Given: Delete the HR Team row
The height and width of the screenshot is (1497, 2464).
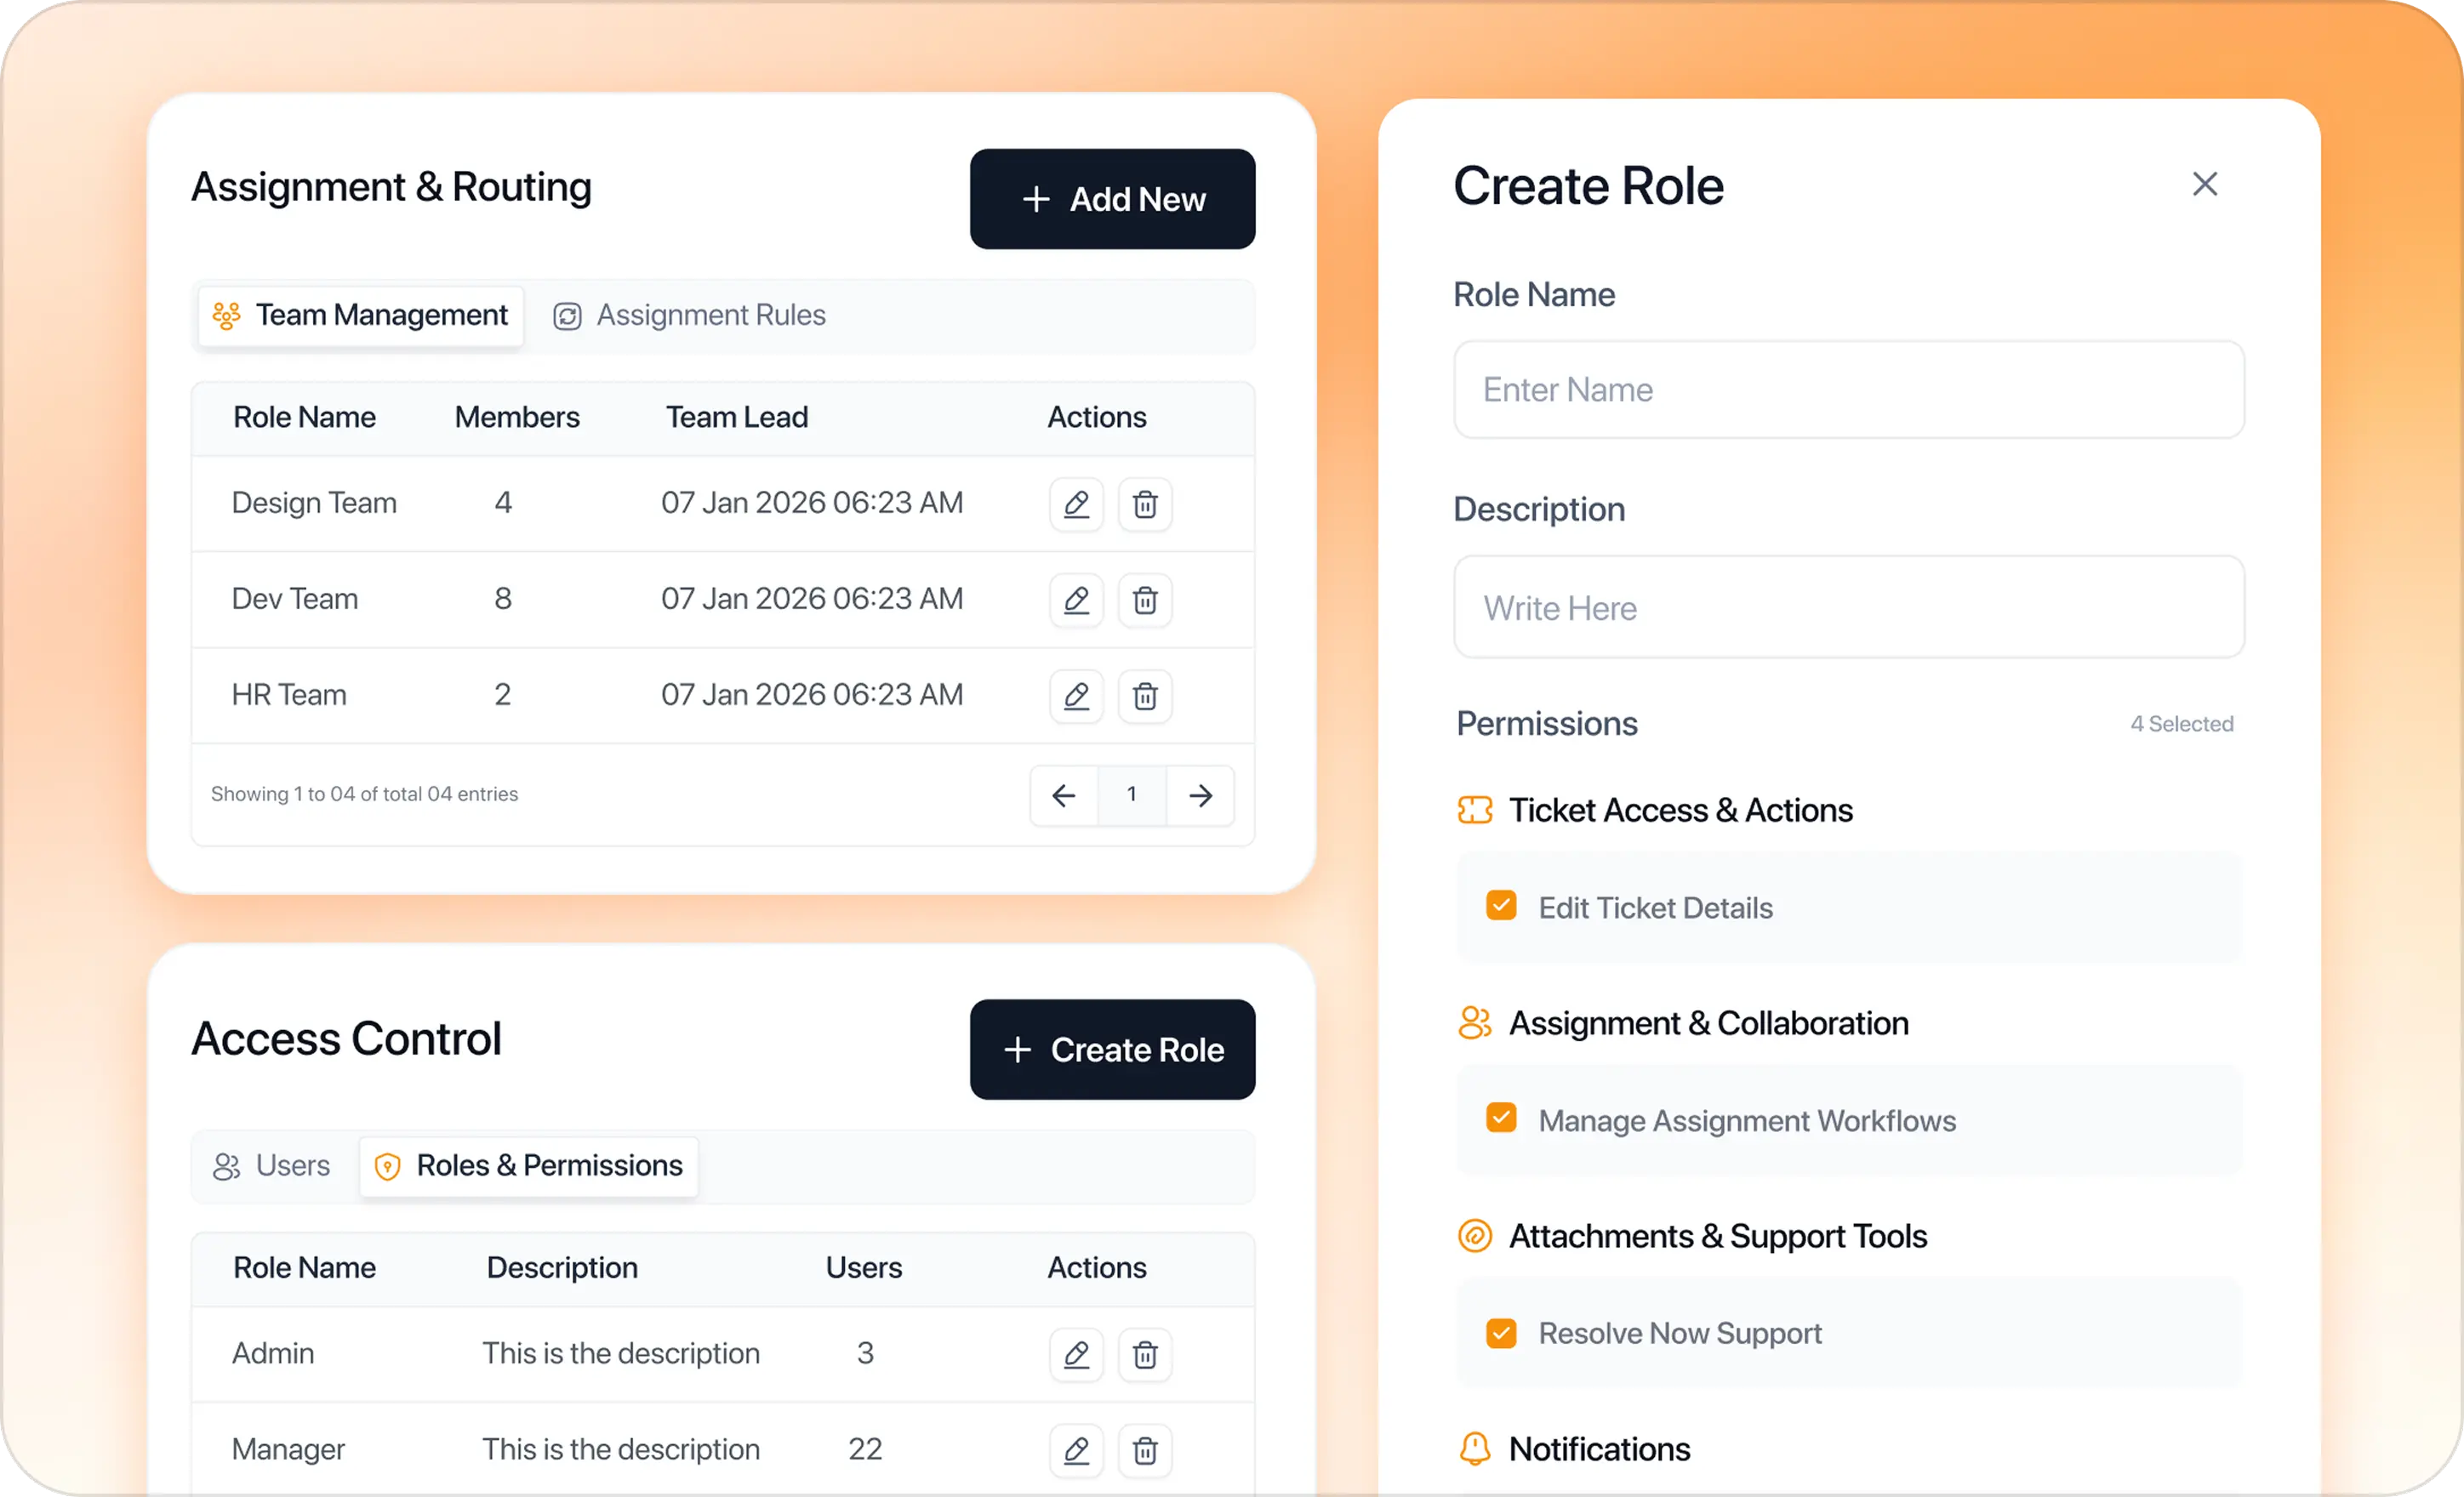Looking at the screenshot, I should (x=1145, y=696).
